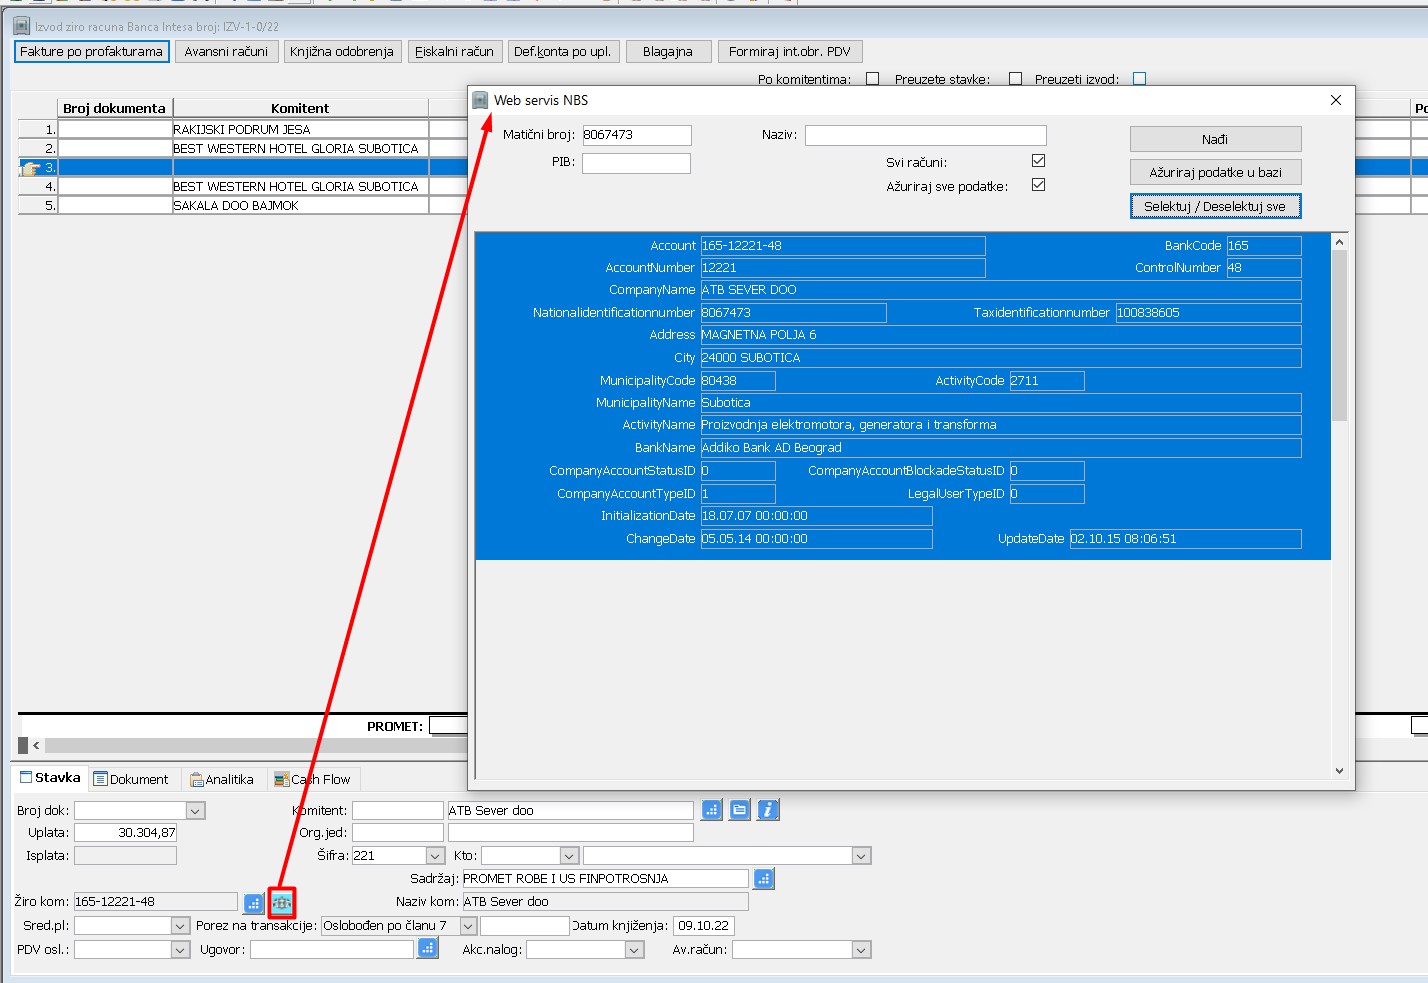
Task: Expand the Akc.nalog dropdown
Action: click(x=634, y=950)
